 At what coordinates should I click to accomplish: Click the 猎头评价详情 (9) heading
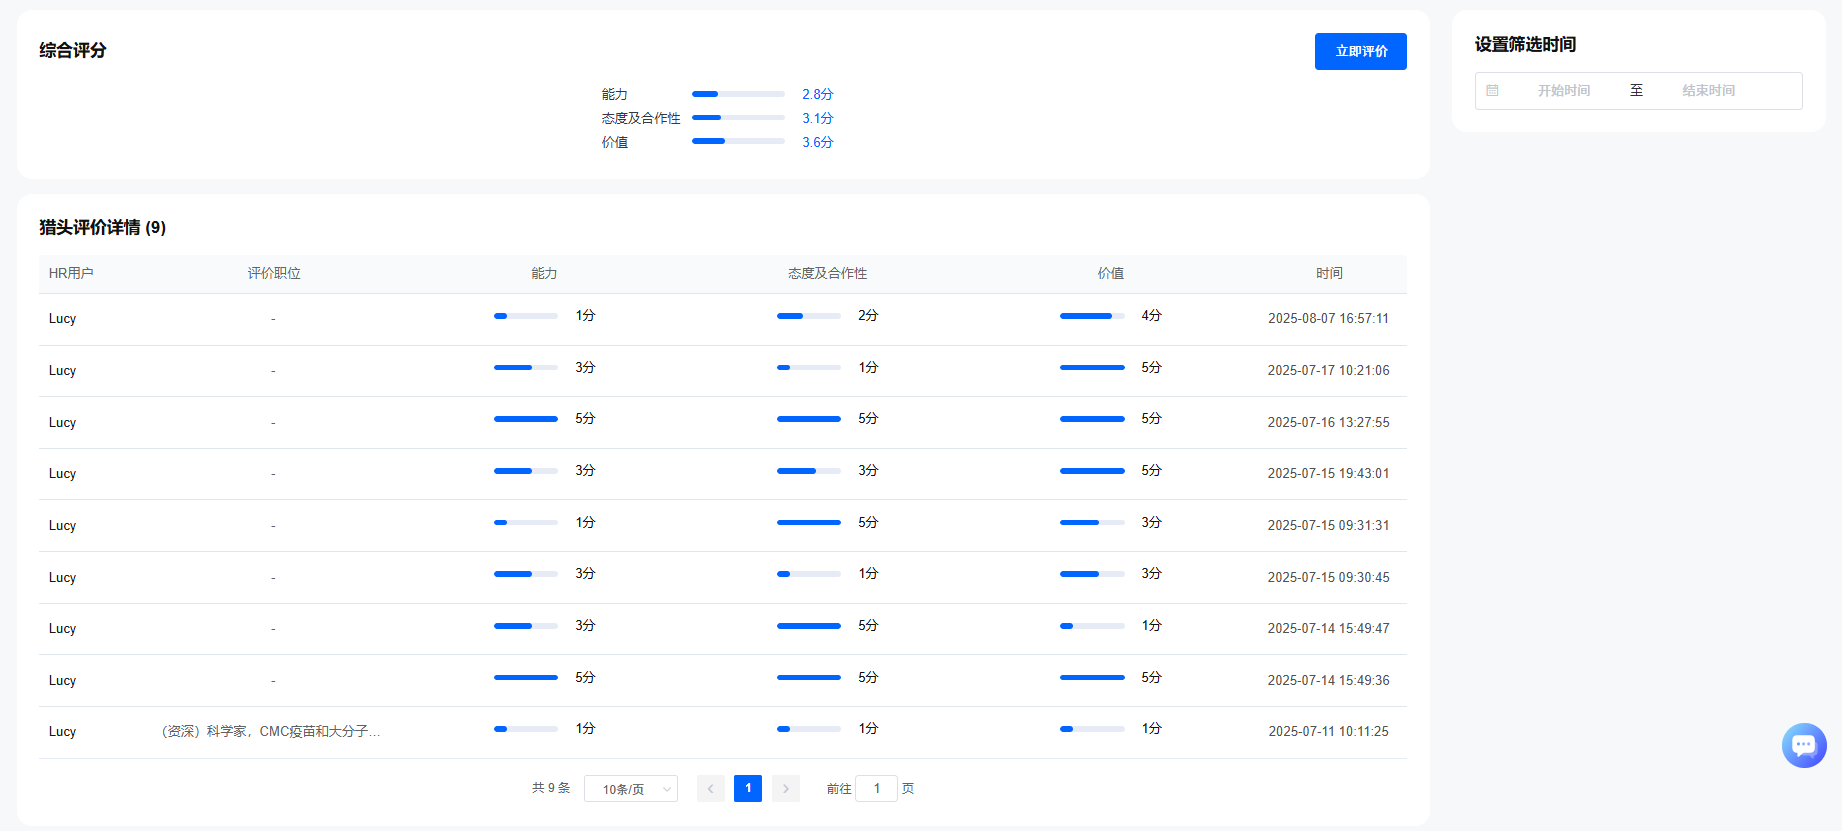[103, 228]
